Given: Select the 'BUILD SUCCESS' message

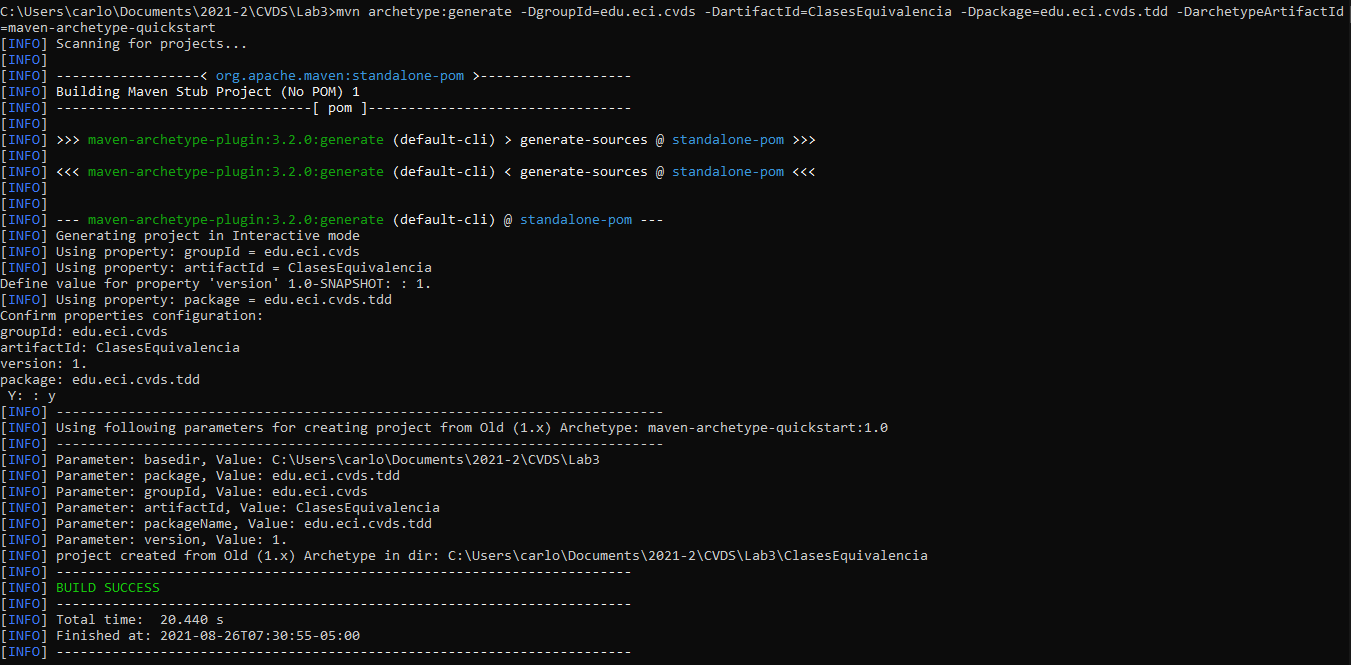Looking at the screenshot, I should 107,588.
